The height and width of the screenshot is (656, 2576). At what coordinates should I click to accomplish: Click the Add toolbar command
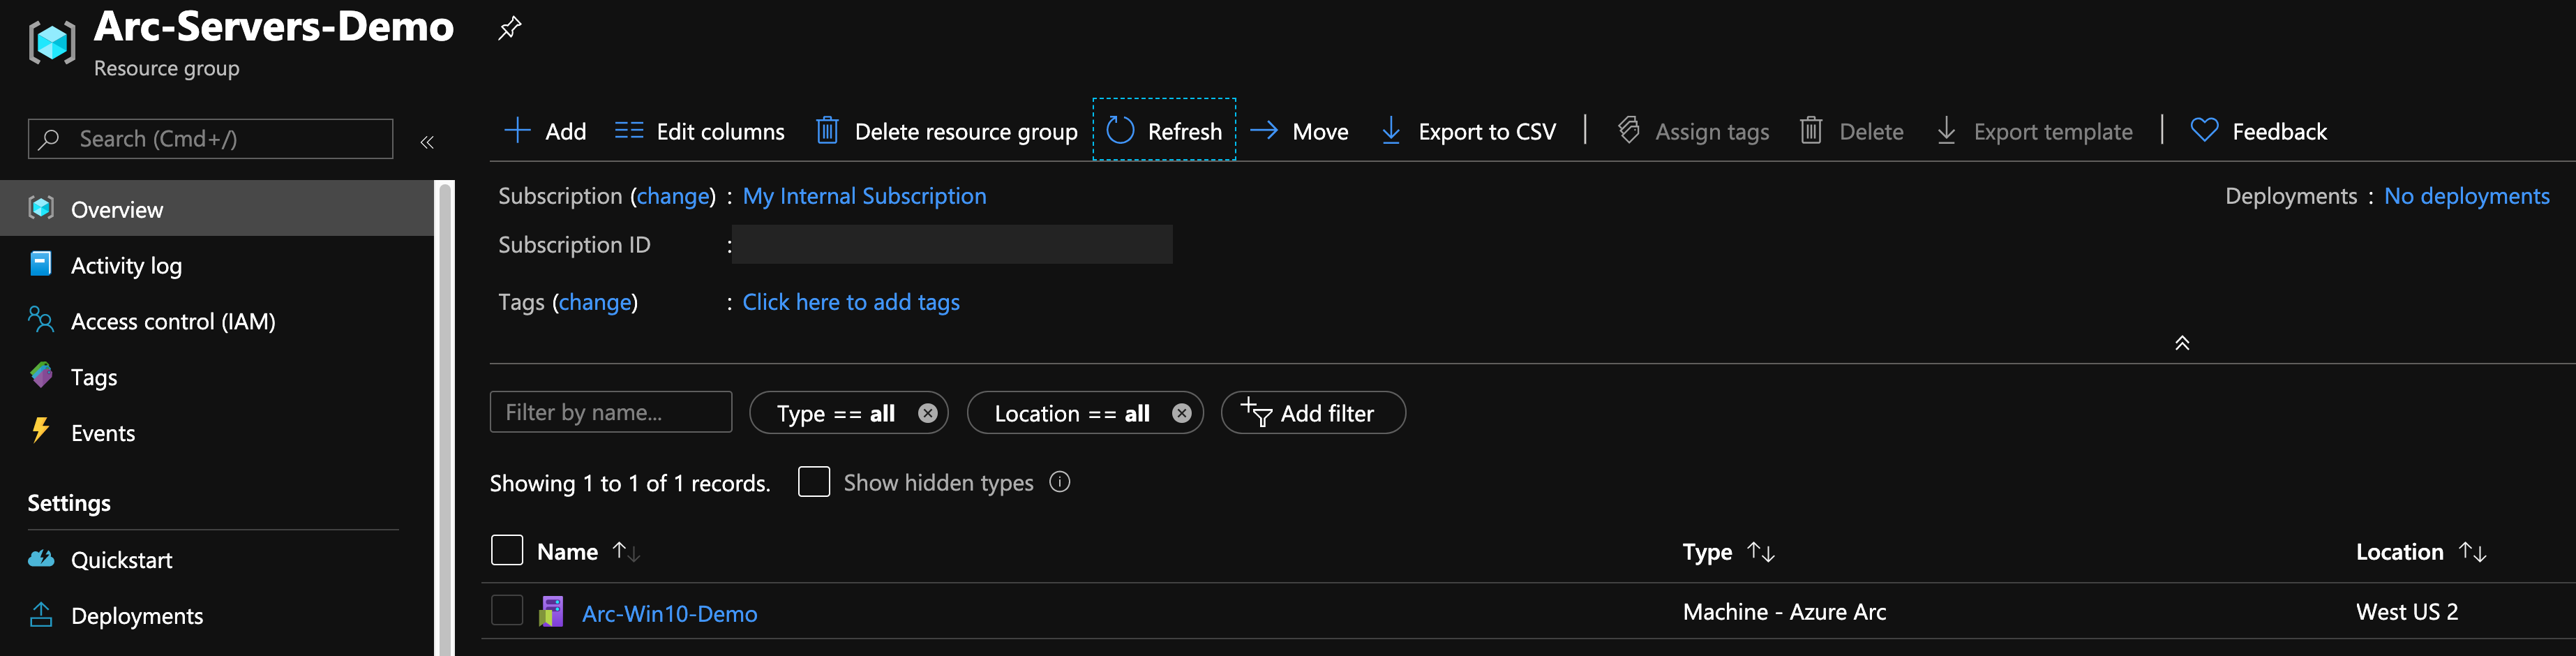(545, 131)
